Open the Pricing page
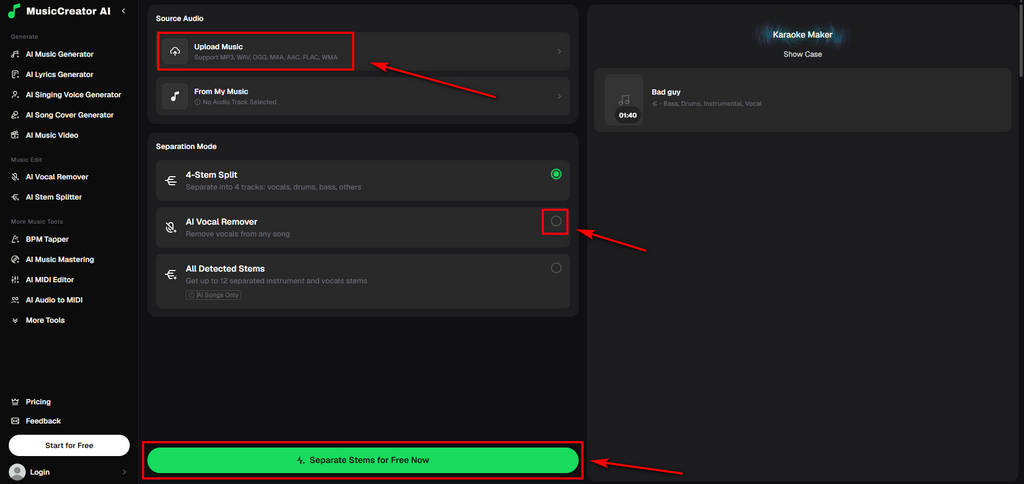Image resolution: width=1024 pixels, height=484 pixels. pyautogui.click(x=38, y=402)
